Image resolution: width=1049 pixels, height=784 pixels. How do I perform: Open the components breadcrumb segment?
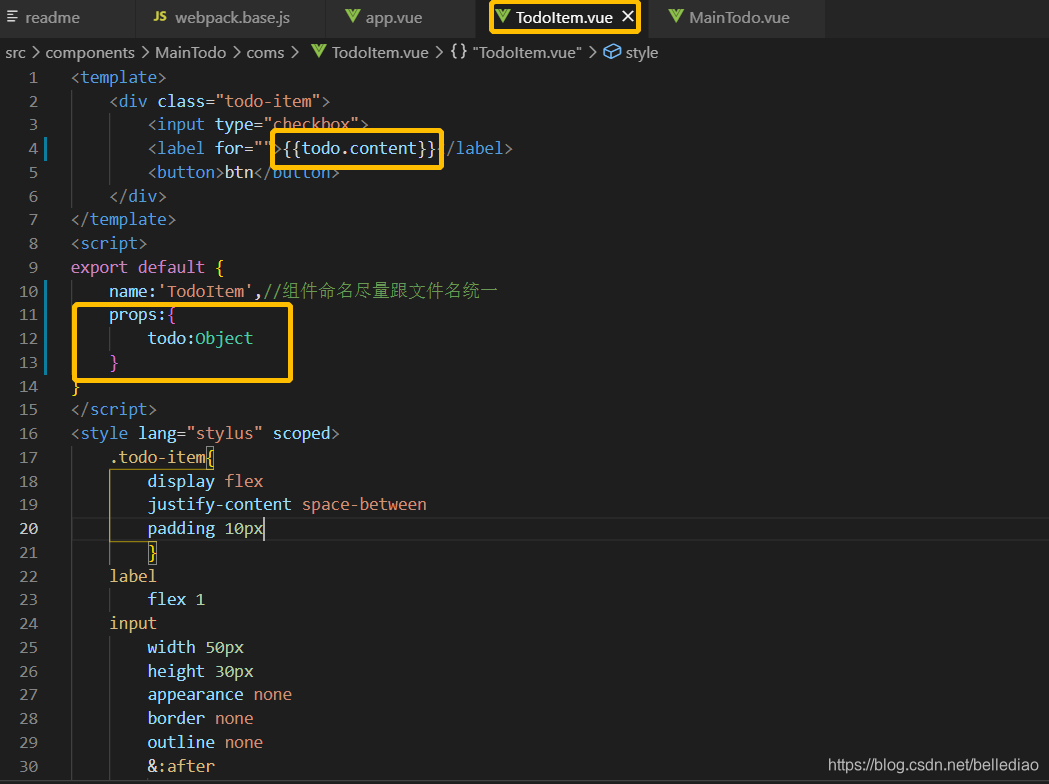coord(90,53)
